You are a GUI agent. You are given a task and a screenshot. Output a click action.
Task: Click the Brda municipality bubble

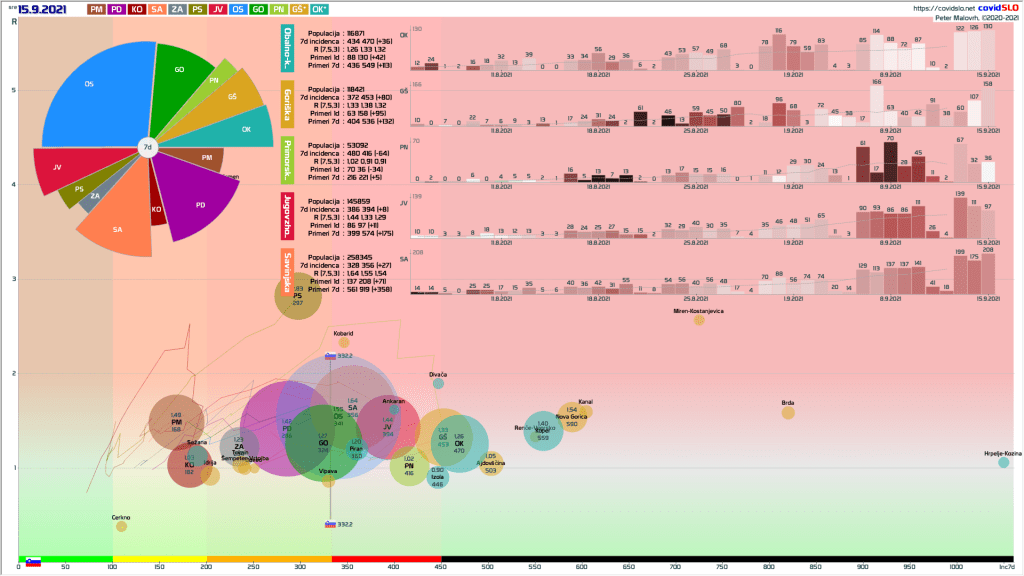(788, 412)
